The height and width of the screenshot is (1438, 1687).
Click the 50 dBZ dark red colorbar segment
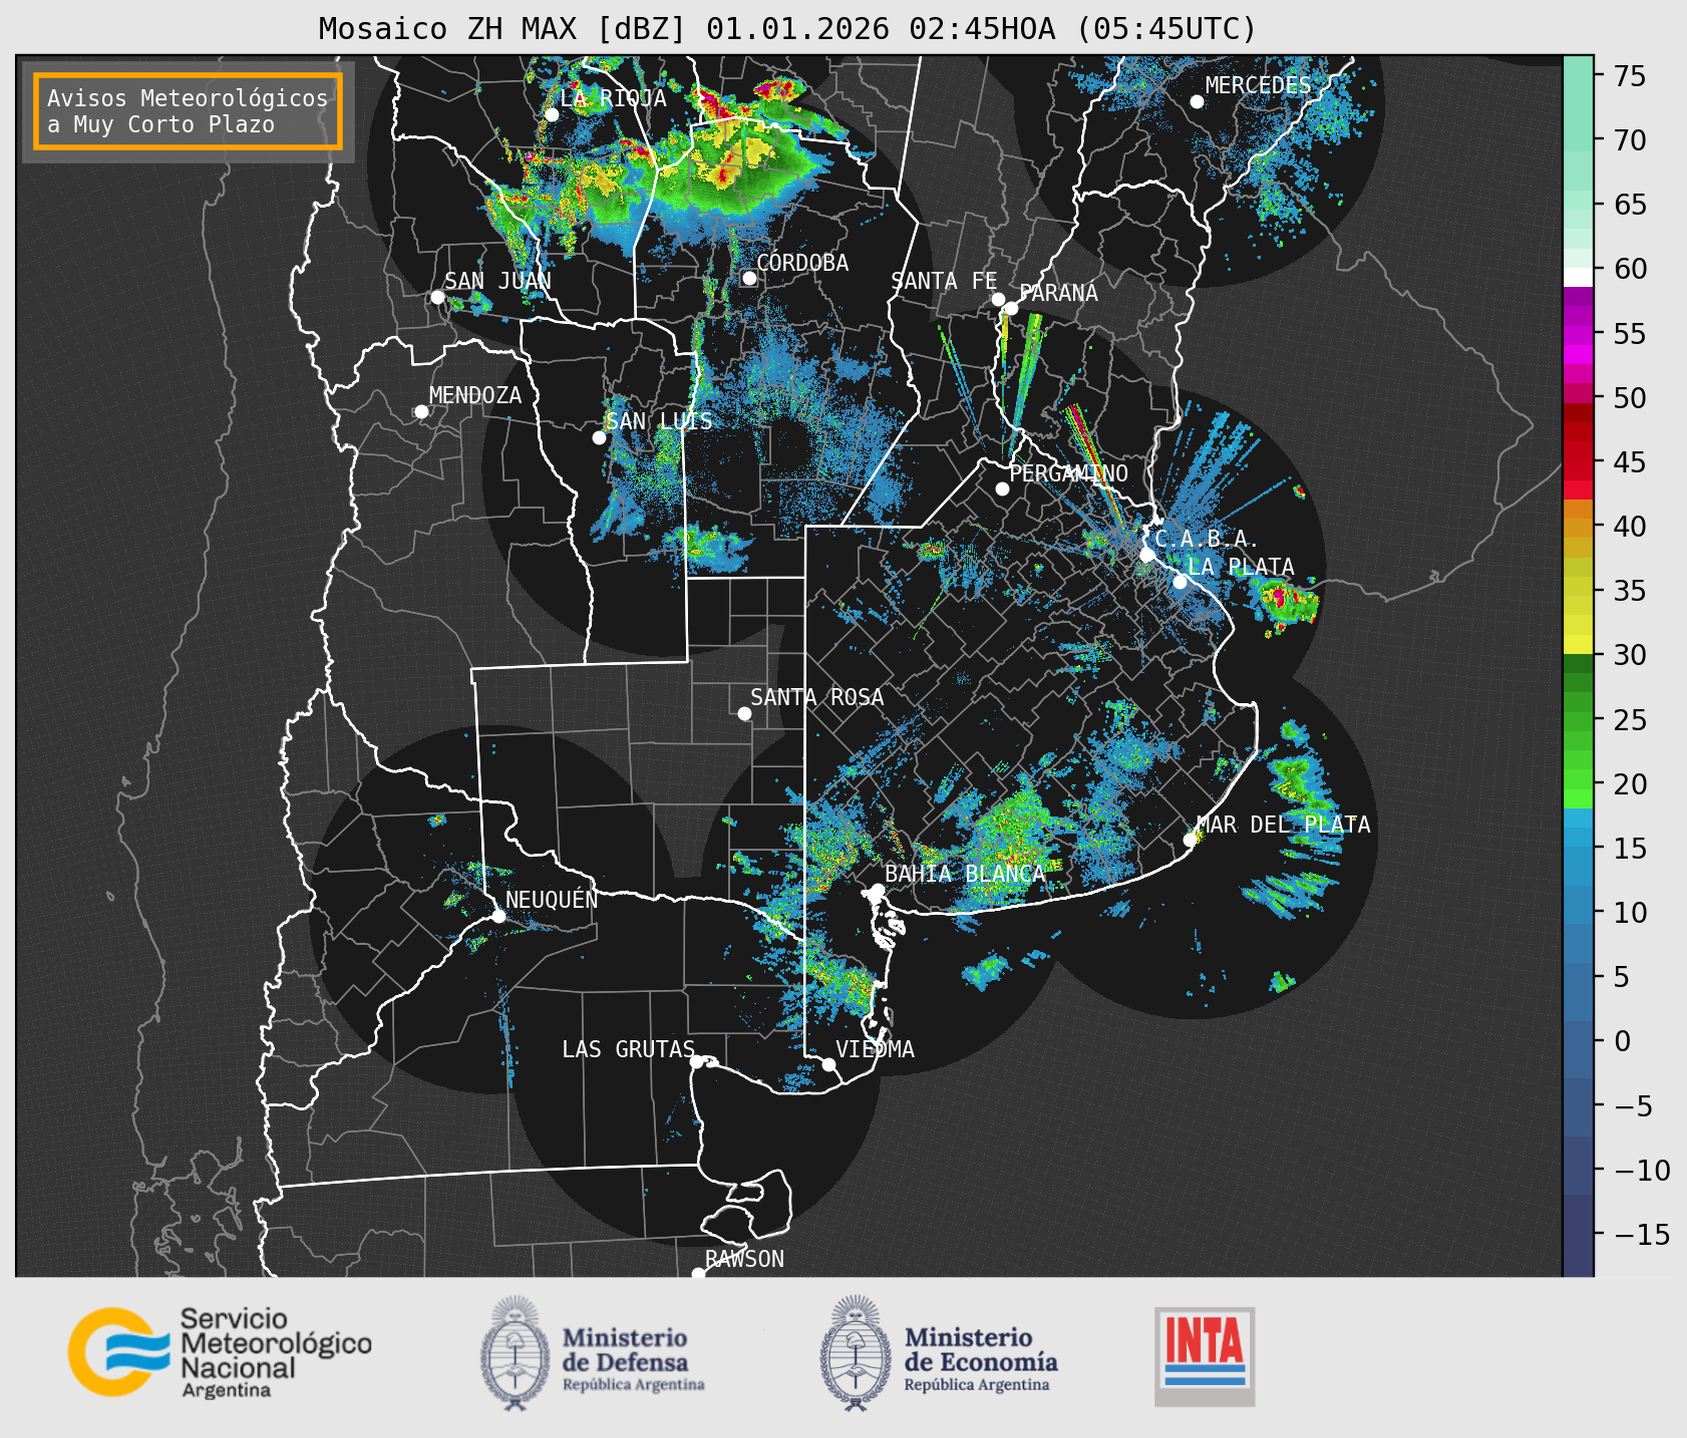[x=1578, y=412]
